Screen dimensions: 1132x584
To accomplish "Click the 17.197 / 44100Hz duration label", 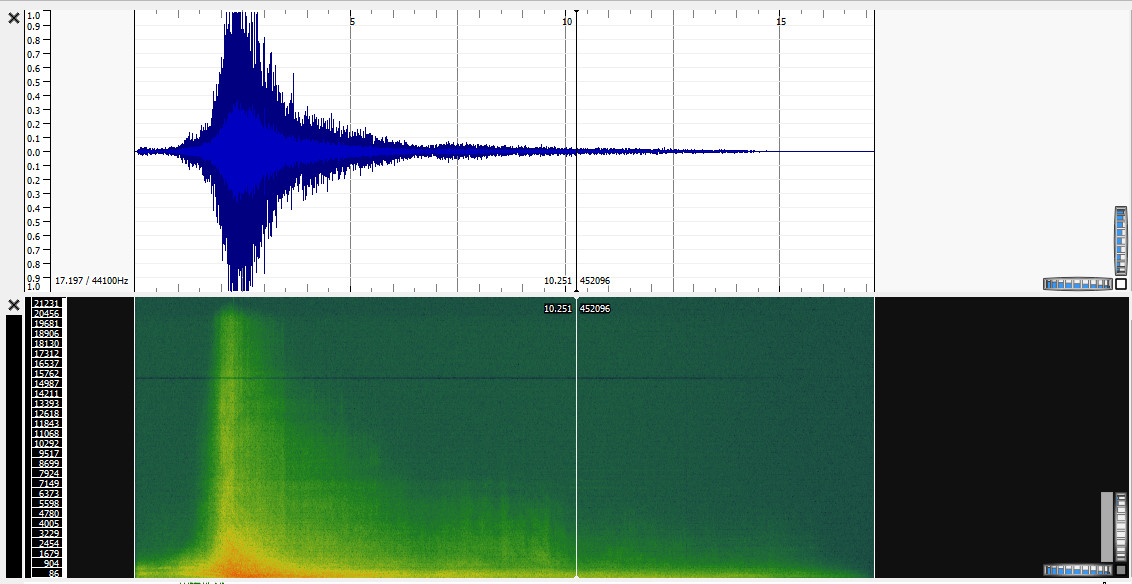I will [91, 281].
